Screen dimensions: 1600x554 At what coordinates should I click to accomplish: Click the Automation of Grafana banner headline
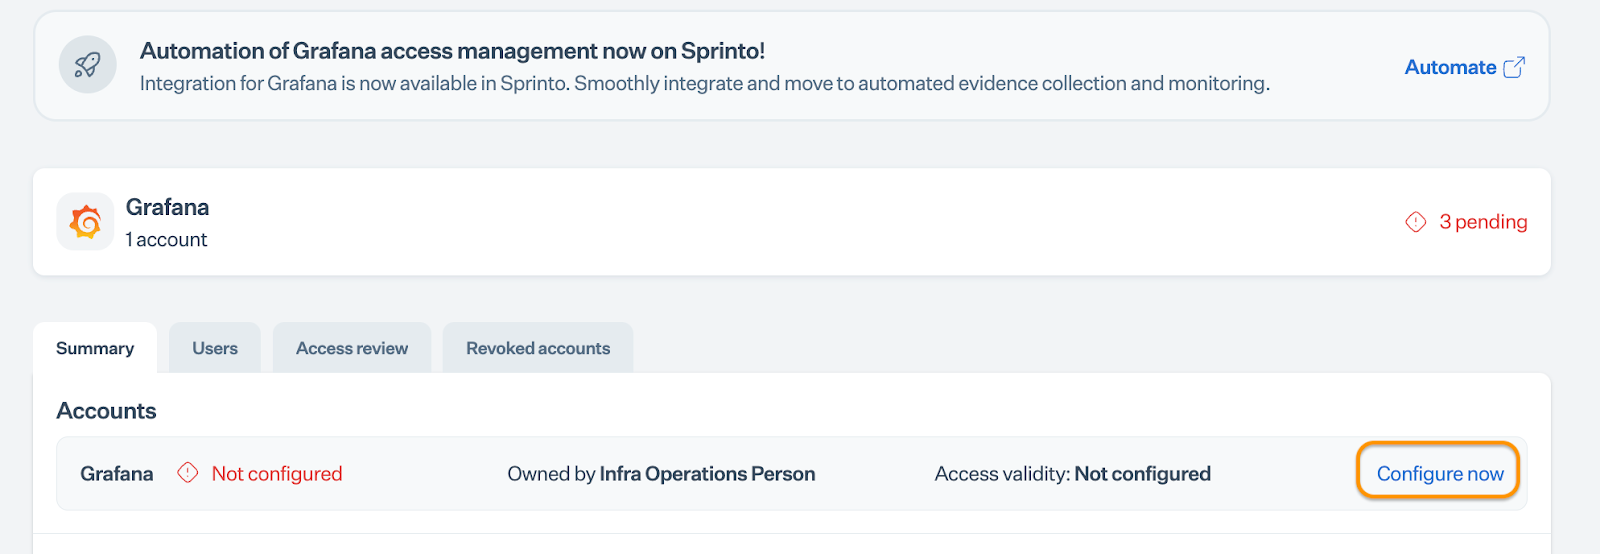[x=452, y=51]
